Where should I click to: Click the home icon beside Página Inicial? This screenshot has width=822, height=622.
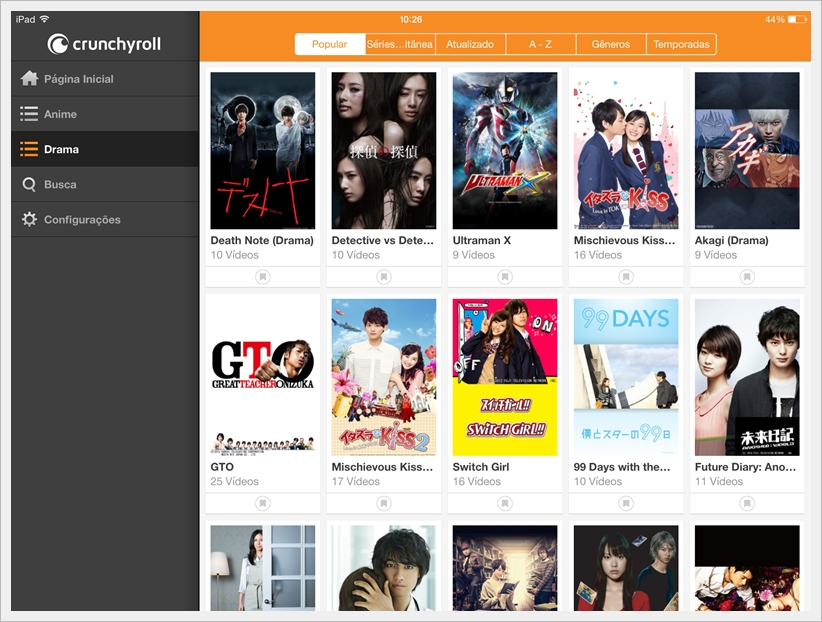click(29, 79)
